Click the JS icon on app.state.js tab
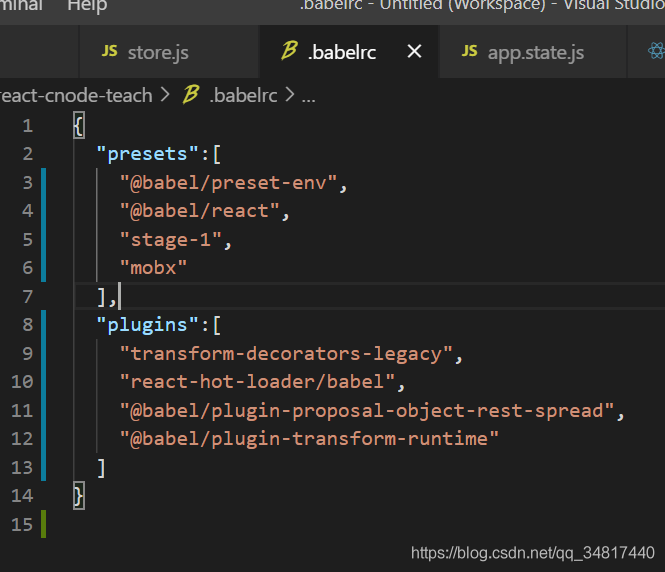665x572 pixels. (x=469, y=51)
